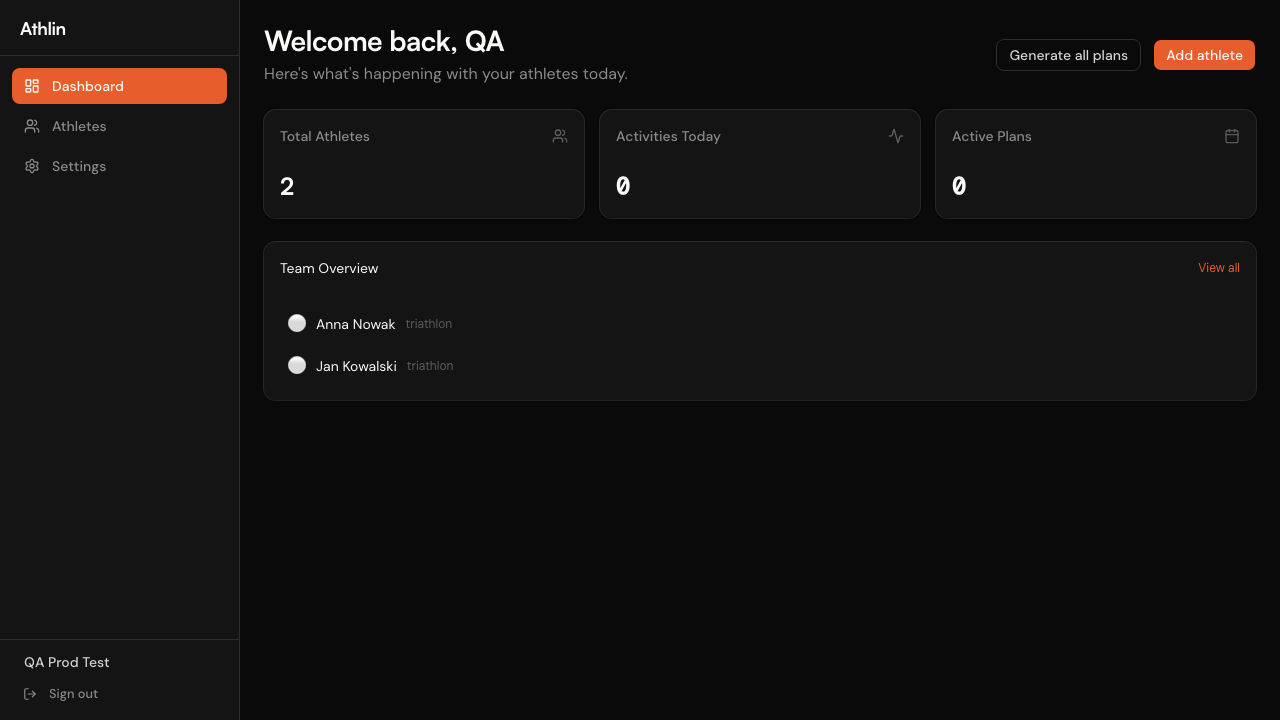1280x720 pixels.
Task: Click the people icon on Total Athletes card
Action: 560,136
